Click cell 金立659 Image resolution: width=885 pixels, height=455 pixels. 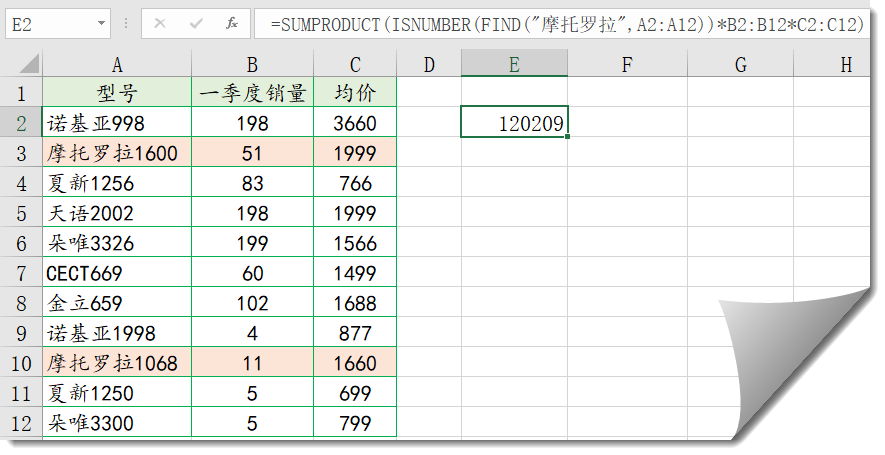point(117,302)
